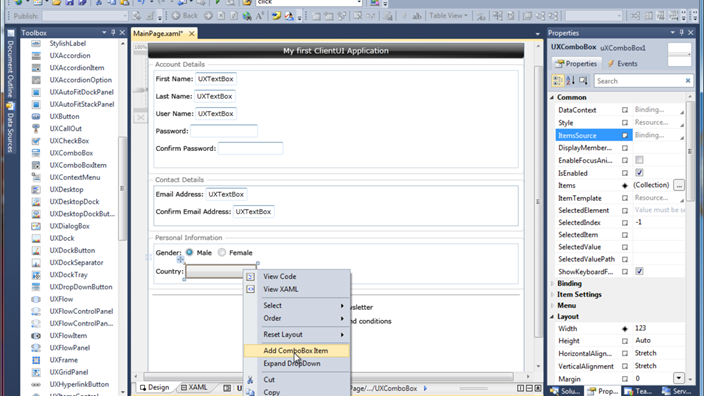Choose Add ComboBox Item from context menu

[297, 351]
